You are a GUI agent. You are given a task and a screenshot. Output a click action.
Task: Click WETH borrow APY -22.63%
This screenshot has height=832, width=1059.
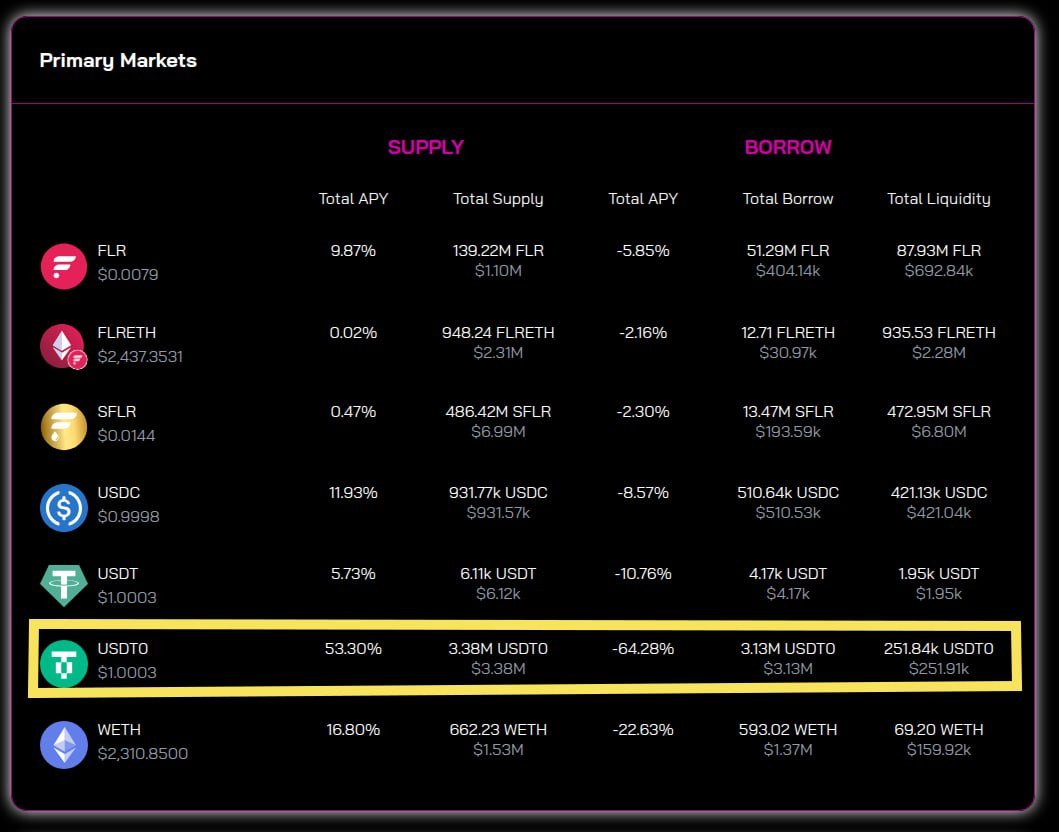[643, 730]
